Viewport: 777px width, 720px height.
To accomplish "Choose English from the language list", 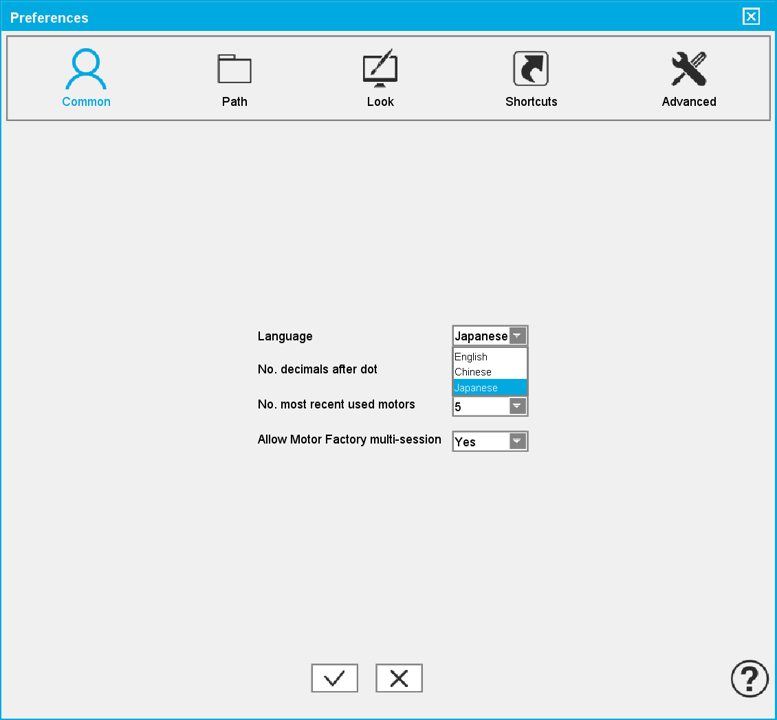I will 472,357.
